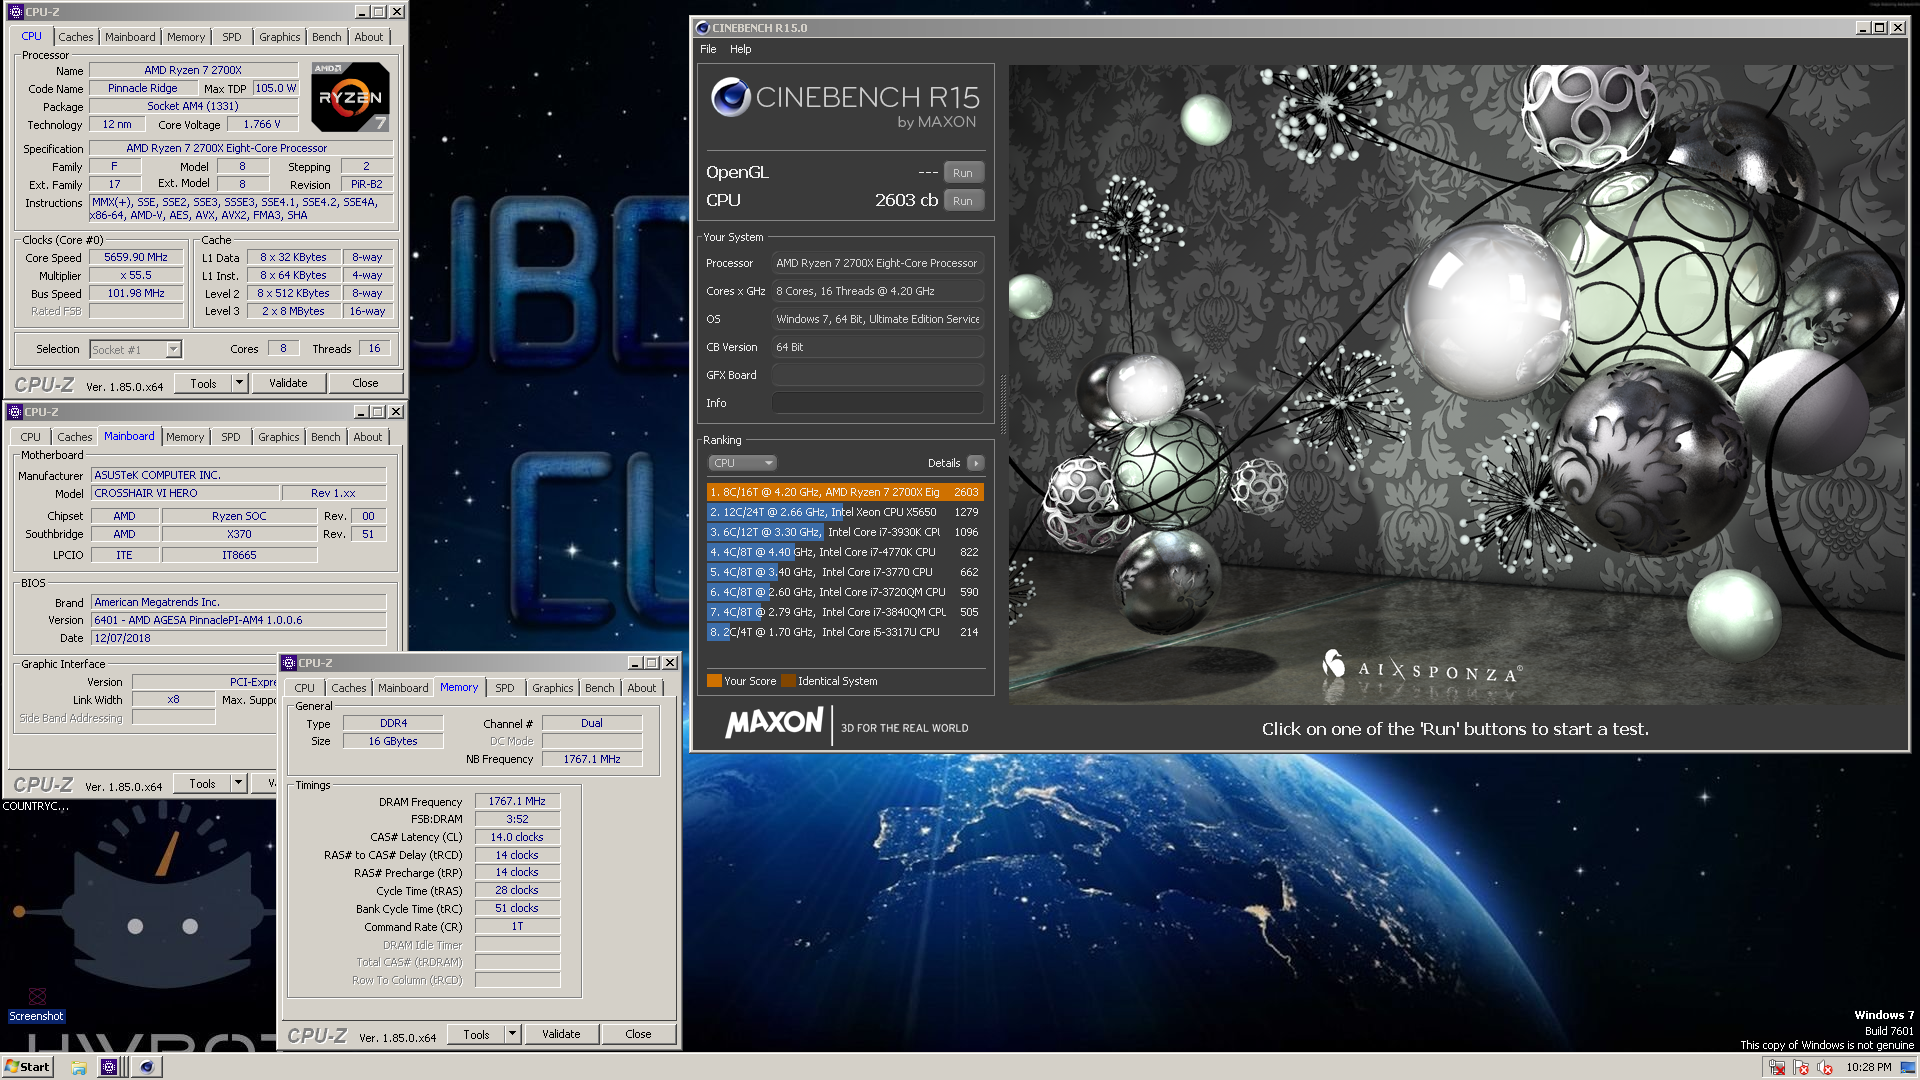Select ranking entry for Intel Core i7-3930K

click(x=845, y=532)
